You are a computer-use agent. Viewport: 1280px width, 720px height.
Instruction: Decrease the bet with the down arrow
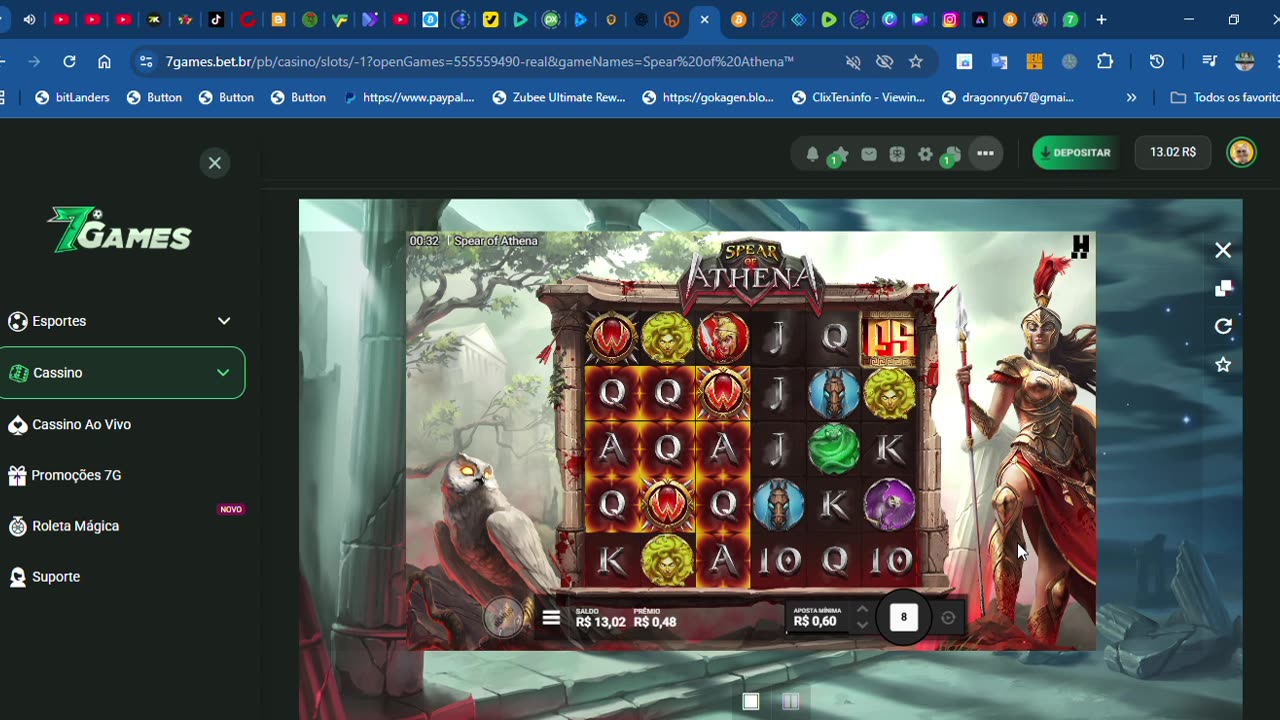[x=862, y=625]
